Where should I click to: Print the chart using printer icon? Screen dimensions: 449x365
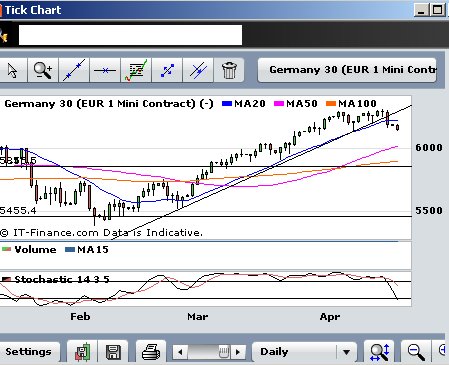[151, 352]
